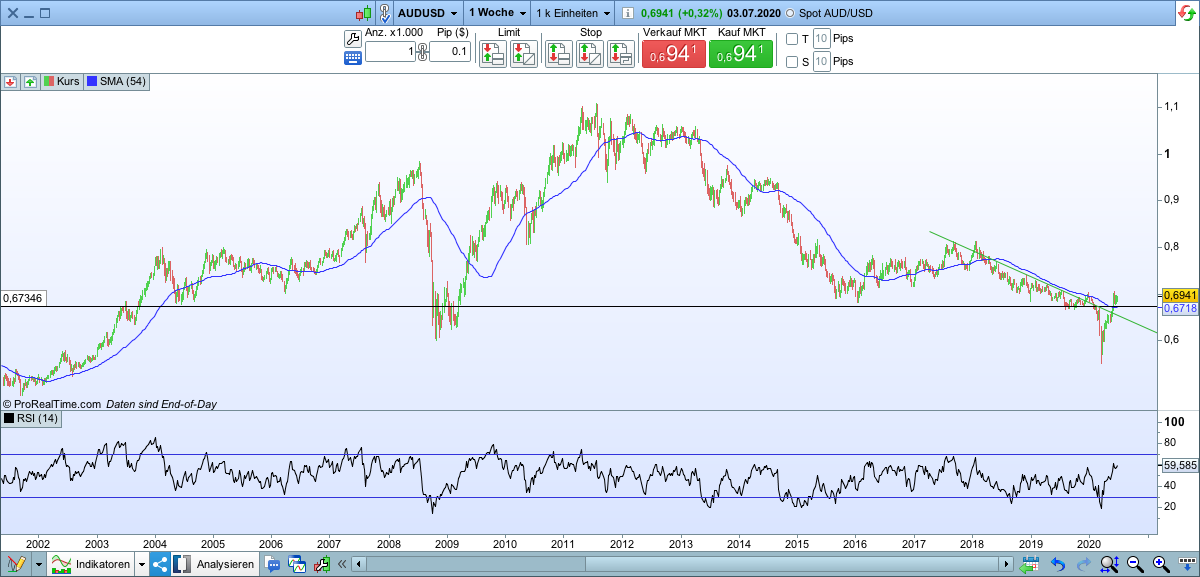The height and width of the screenshot is (577, 1200).
Task: Click the redo arrow icon
Action: (x=1084, y=564)
